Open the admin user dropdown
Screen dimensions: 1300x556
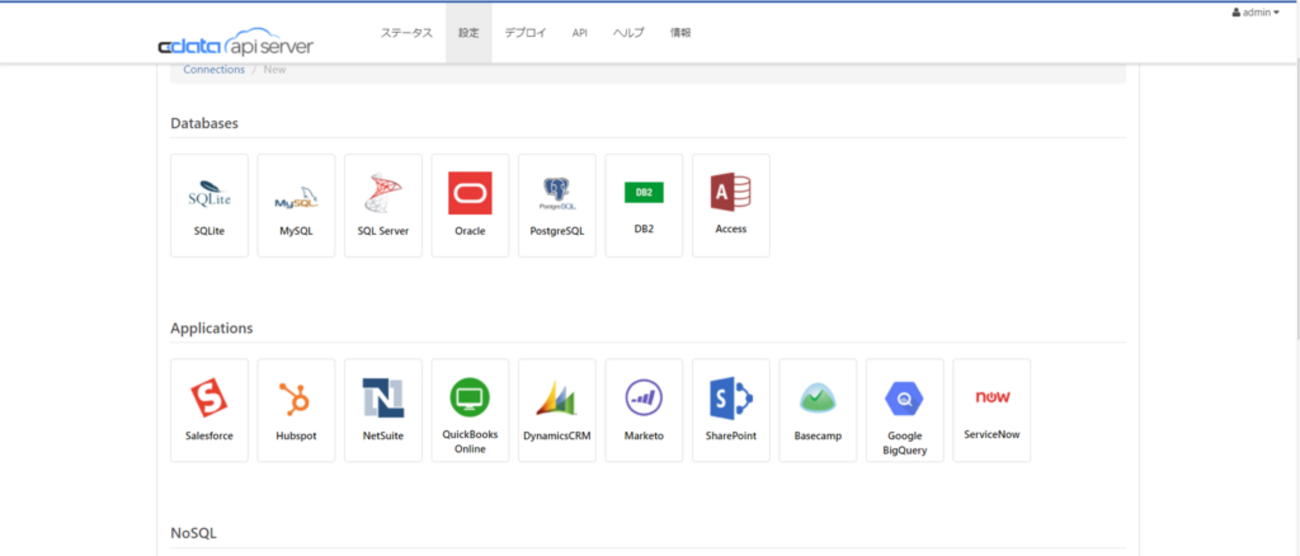[x=1255, y=13]
